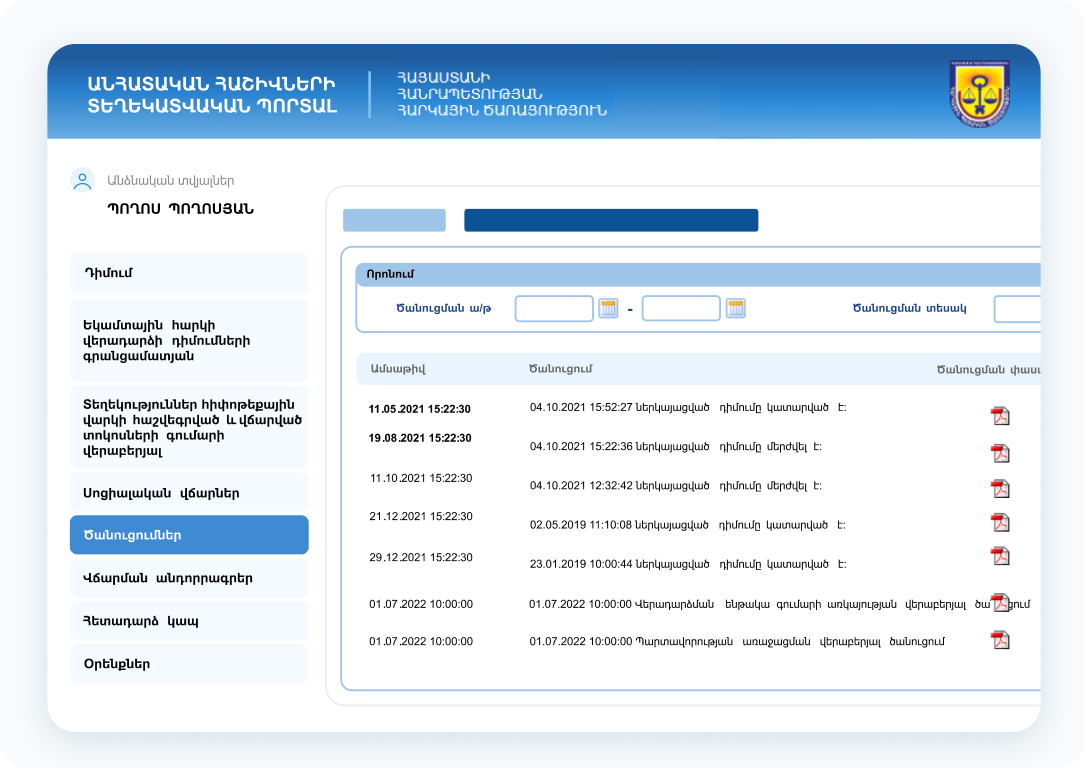Open the Օրենքներ menu item
This screenshot has width=1084, height=778.
(x=189, y=664)
